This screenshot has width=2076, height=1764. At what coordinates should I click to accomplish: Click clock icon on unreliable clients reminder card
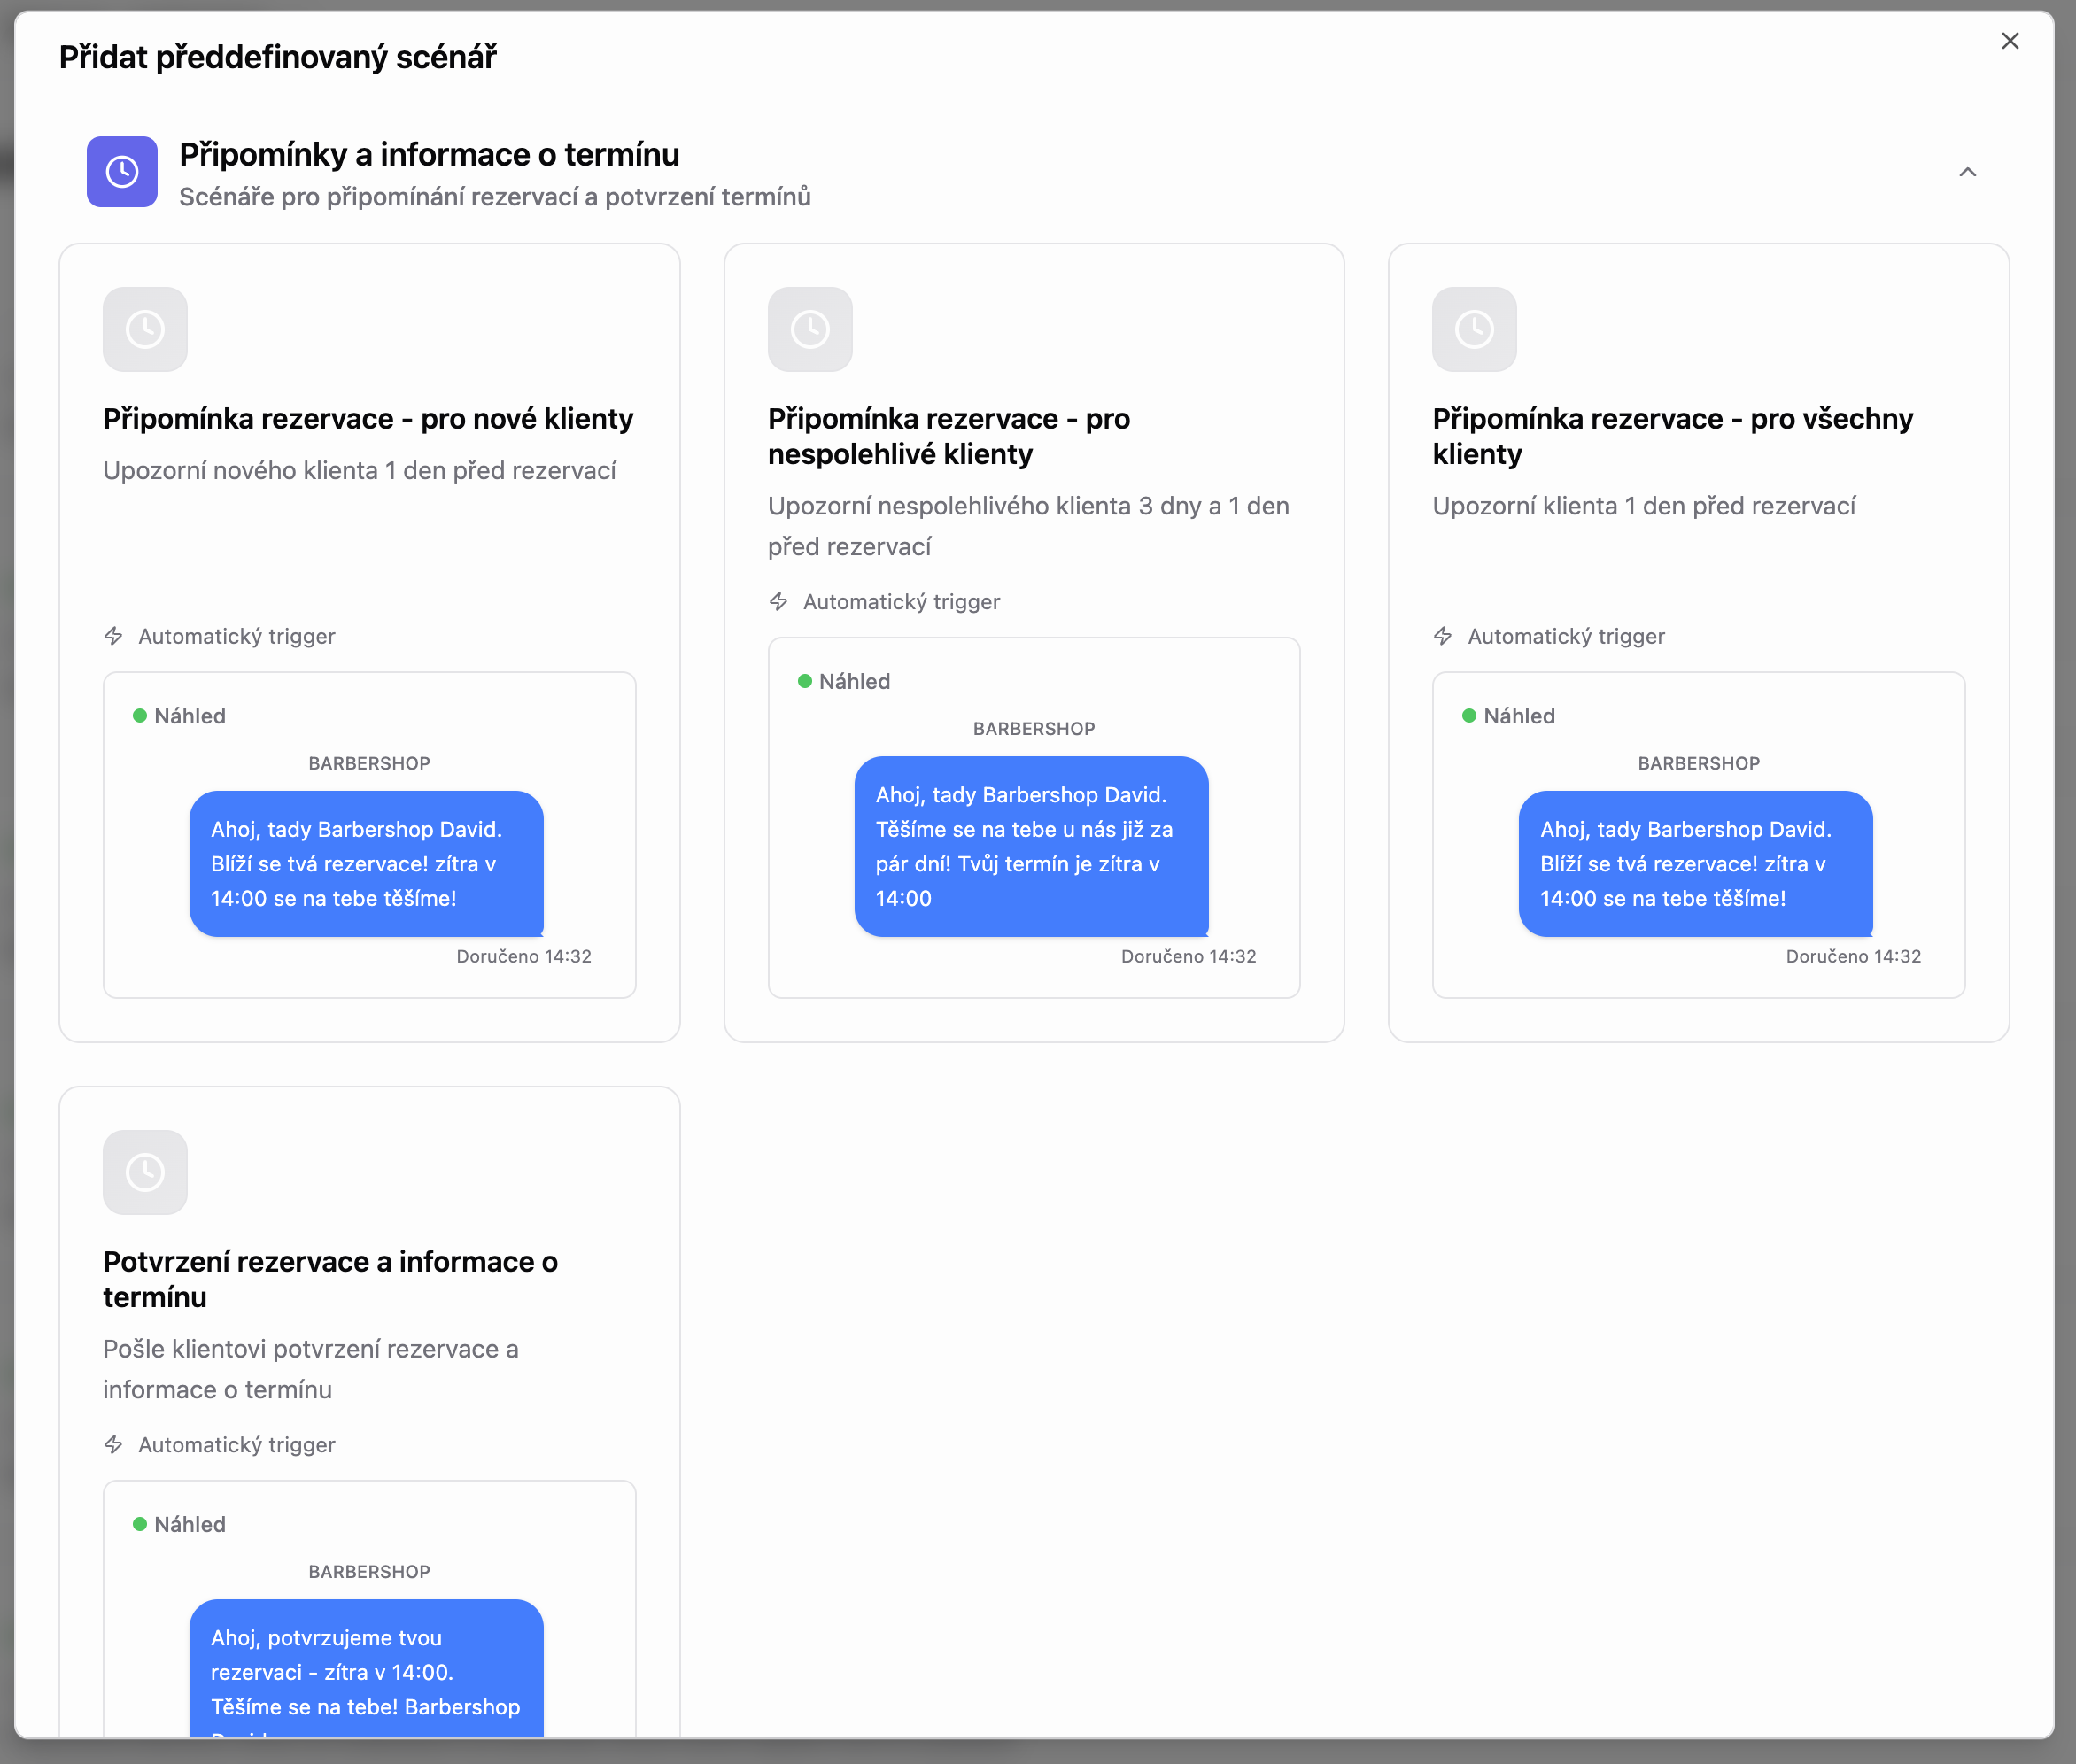[x=809, y=329]
